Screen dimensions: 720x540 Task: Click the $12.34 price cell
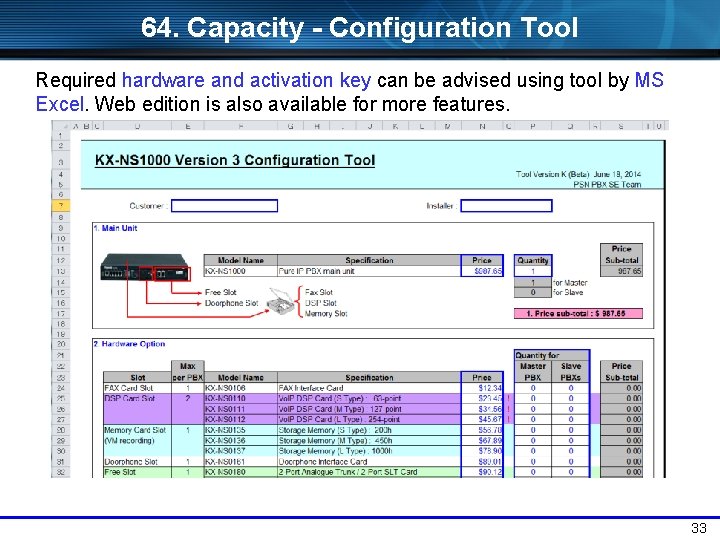click(482, 388)
